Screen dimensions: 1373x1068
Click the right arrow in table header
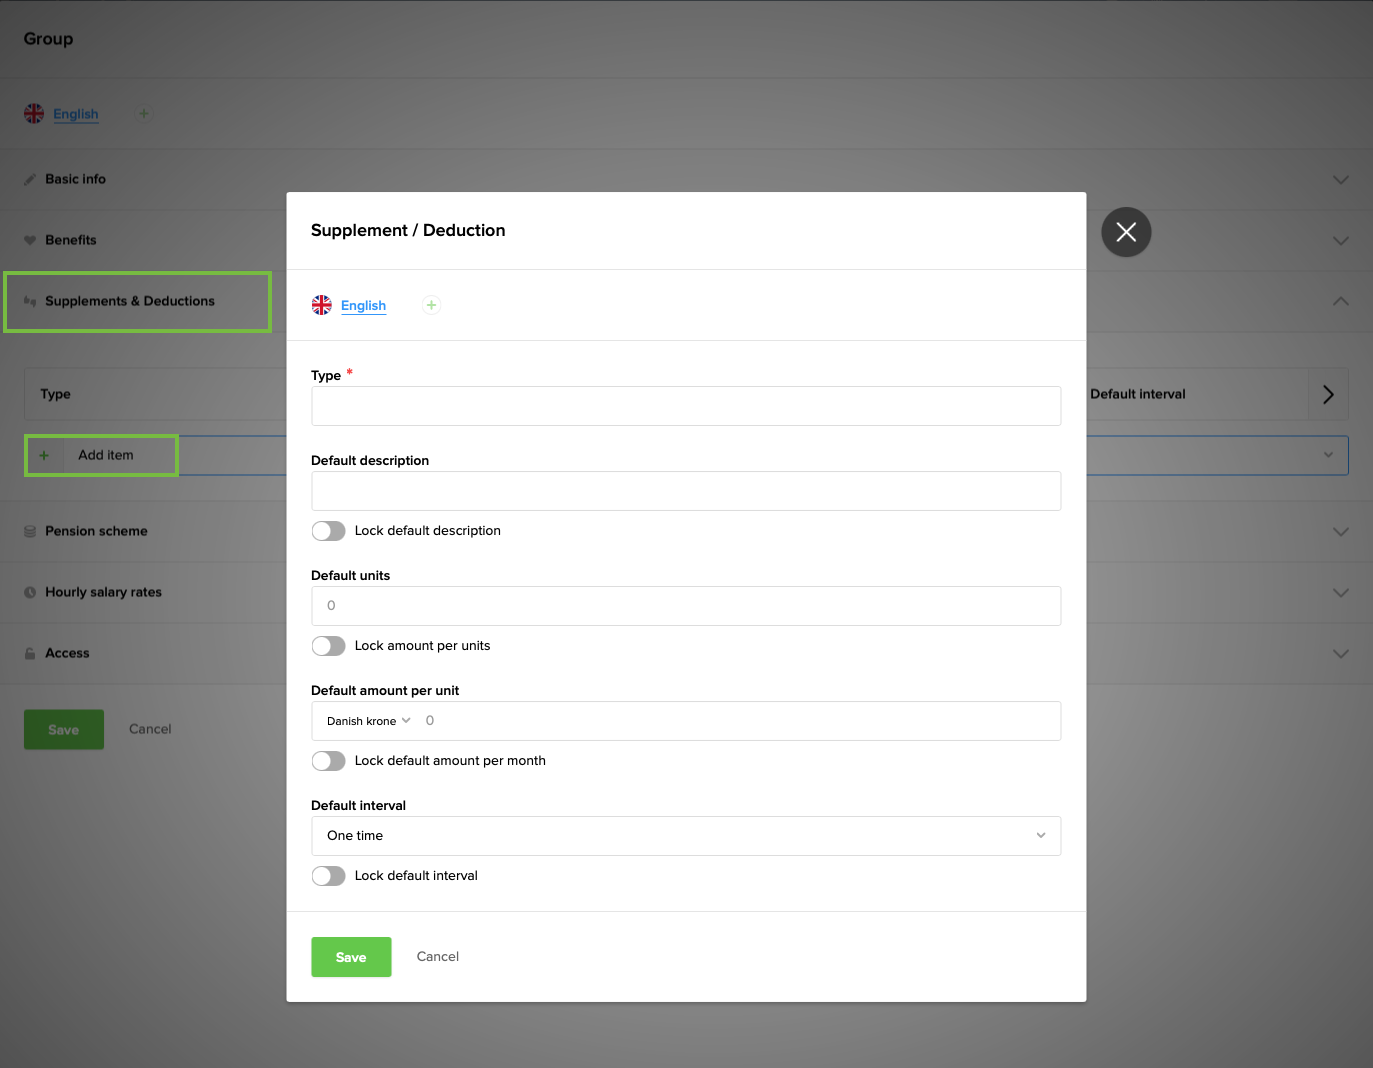1328,394
